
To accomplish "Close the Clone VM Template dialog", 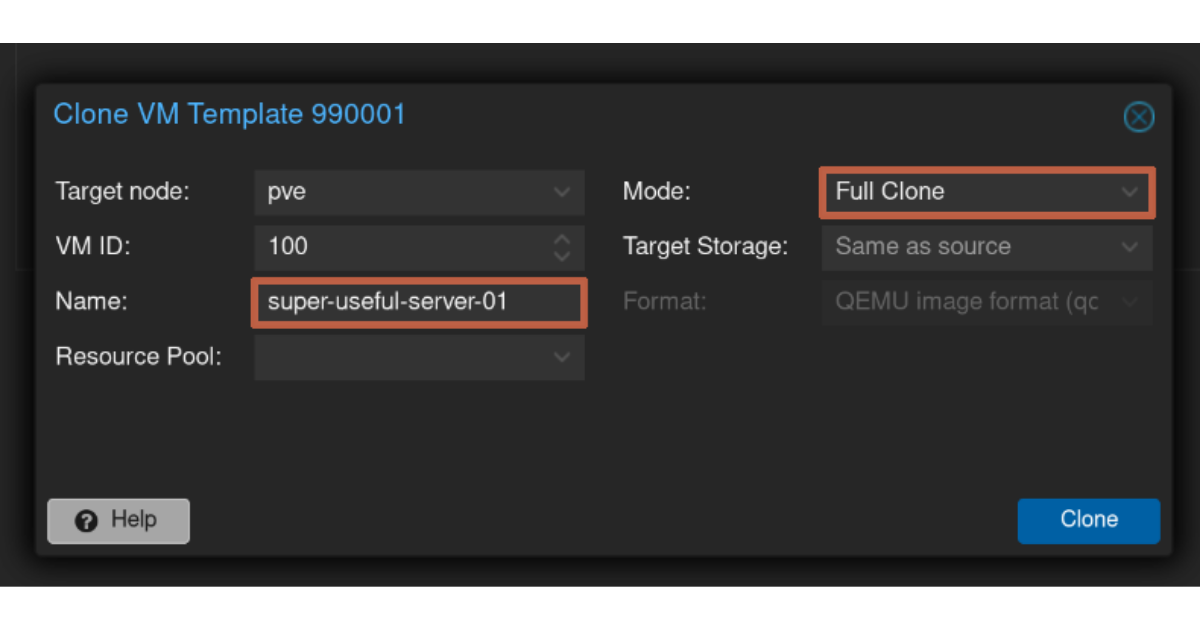I will tap(1138, 117).
